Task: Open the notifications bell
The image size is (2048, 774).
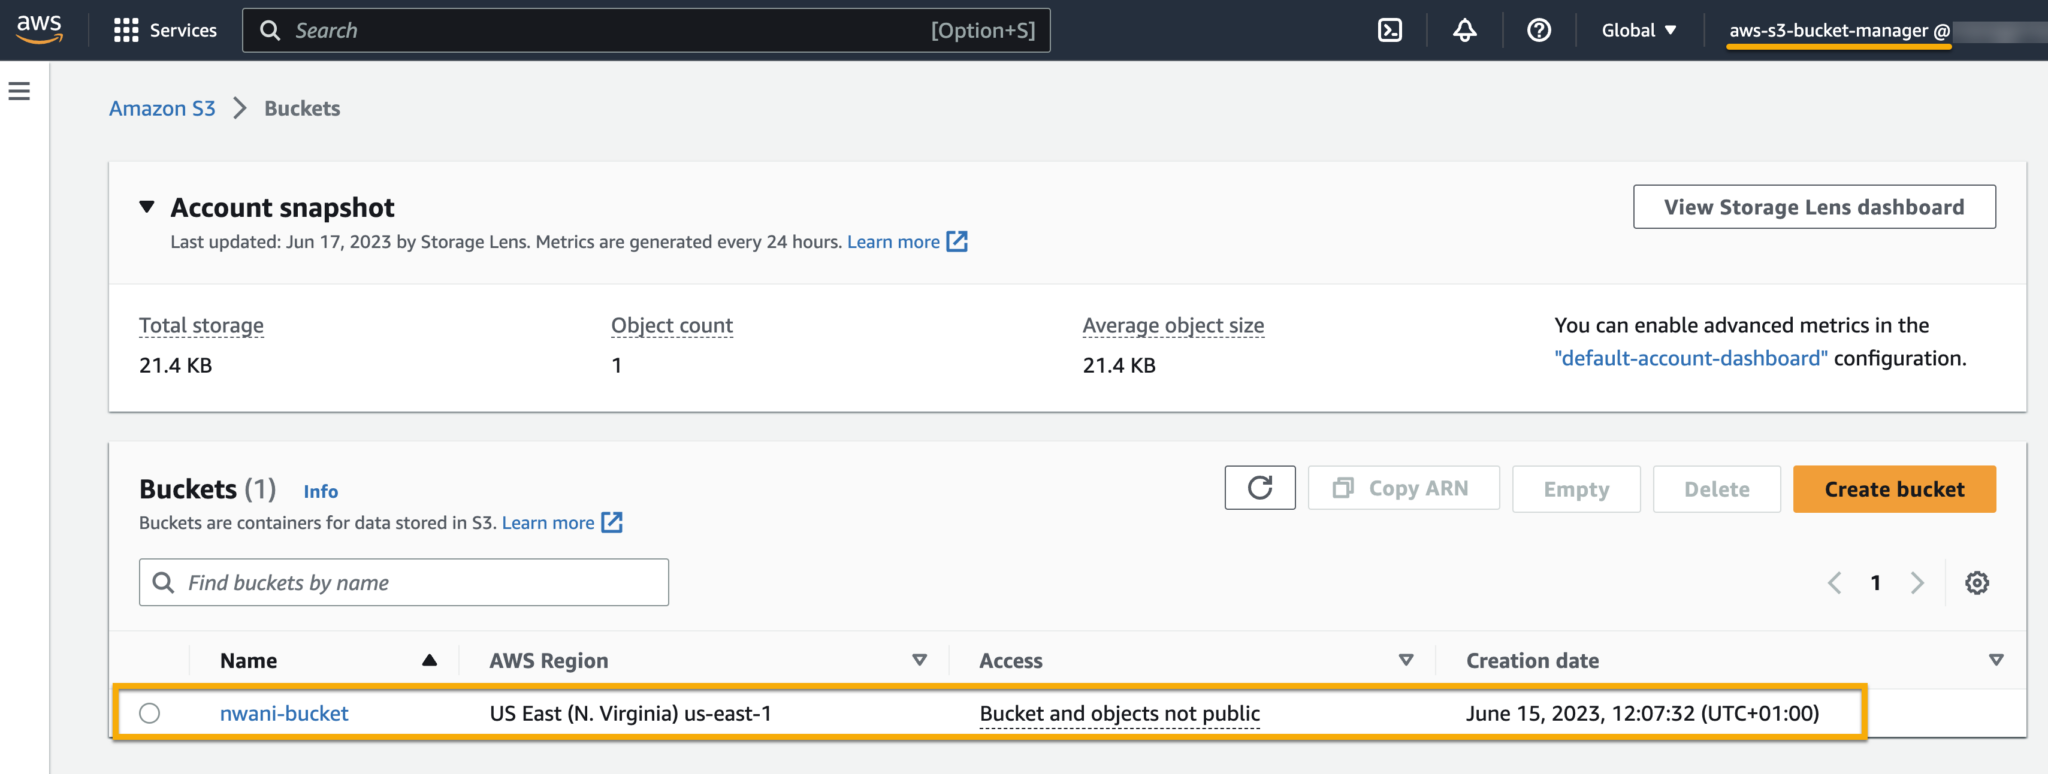Action: pyautogui.click(x=1464, y=30)
